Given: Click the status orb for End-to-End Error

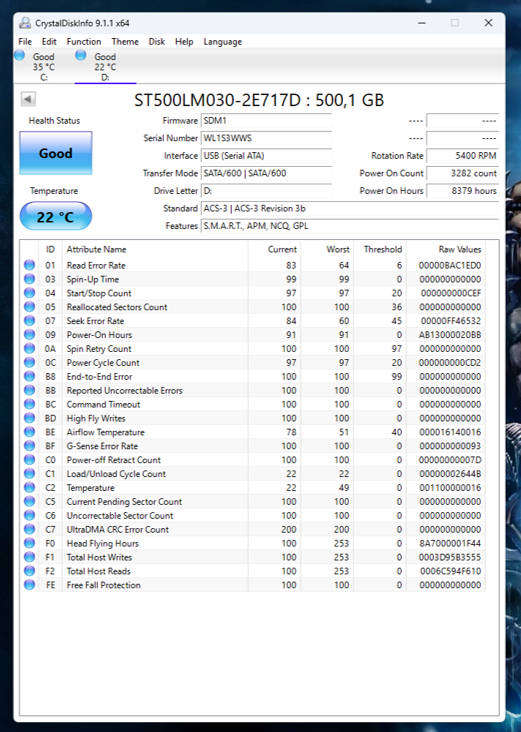Looking at the screenshot, I should pos(29,376).
